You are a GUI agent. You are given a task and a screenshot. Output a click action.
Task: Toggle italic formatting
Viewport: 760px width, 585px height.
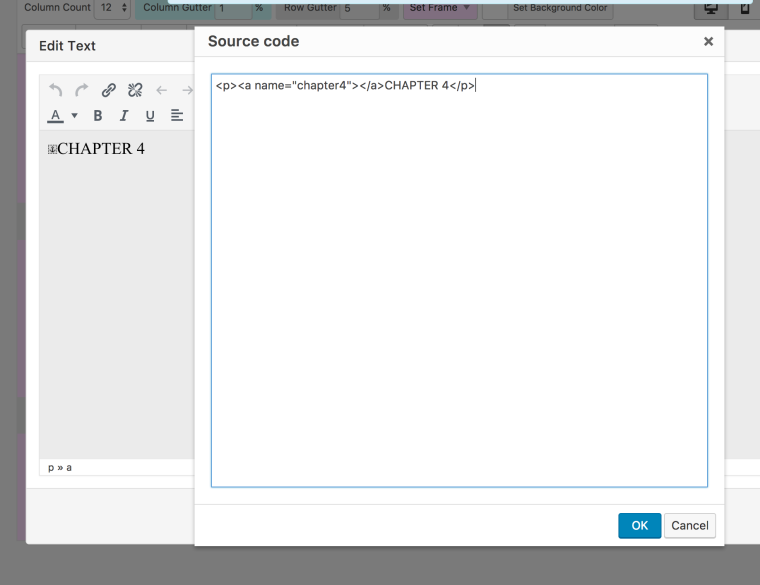(124, 116)
